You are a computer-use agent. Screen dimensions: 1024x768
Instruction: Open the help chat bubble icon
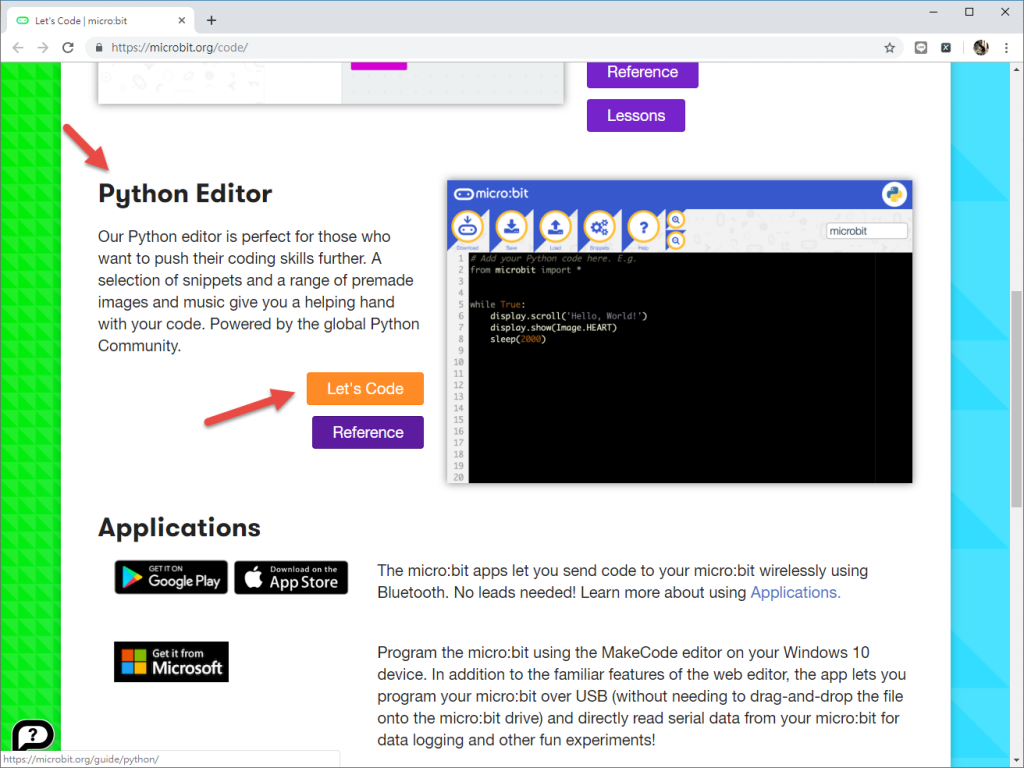coord(33,736)
